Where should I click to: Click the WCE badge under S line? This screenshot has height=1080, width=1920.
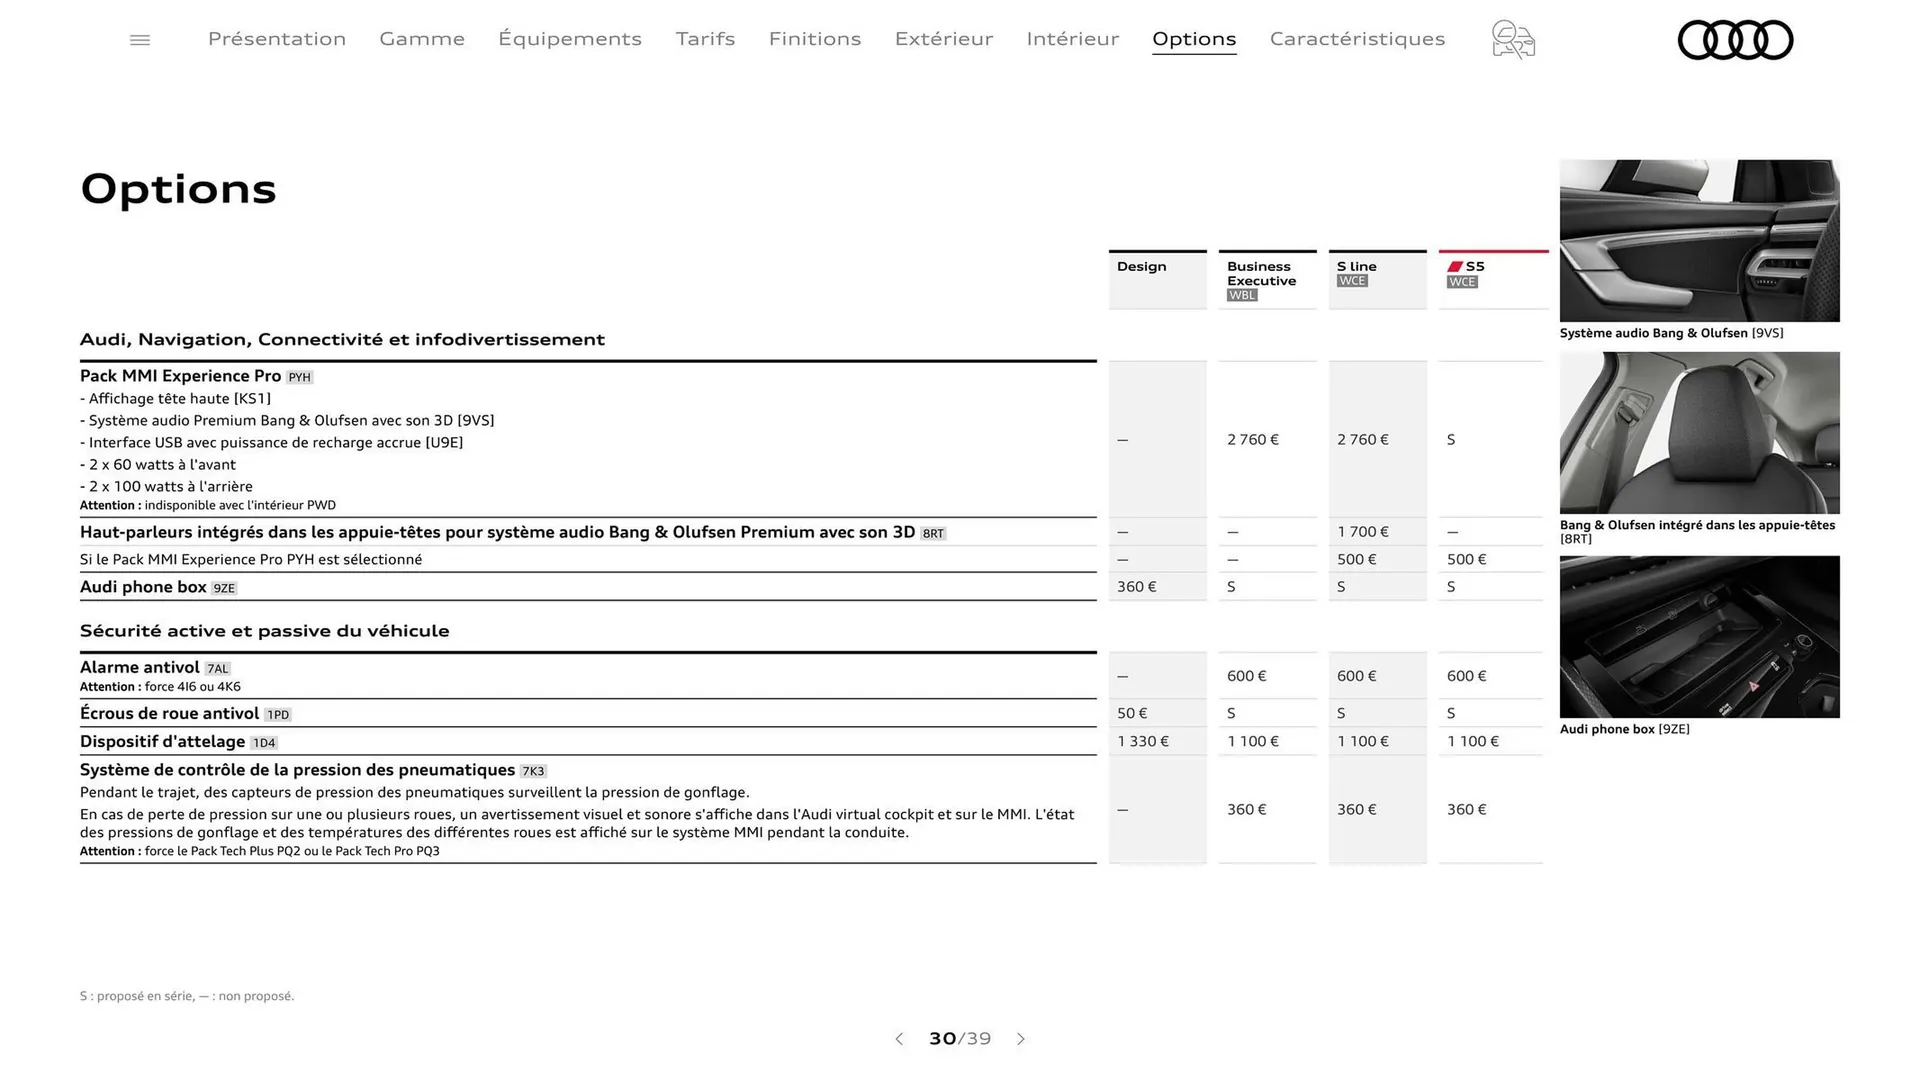pos(1352,281)
